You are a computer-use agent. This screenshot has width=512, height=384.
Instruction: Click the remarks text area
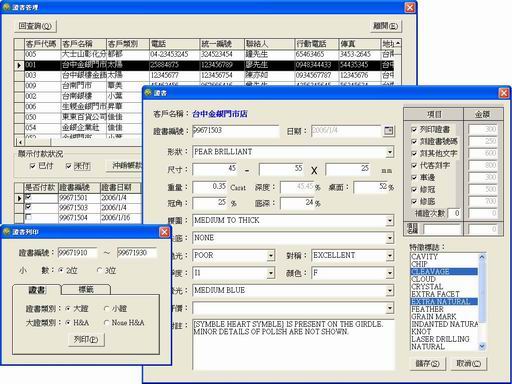pyautogui.click(x=293, y=344)
